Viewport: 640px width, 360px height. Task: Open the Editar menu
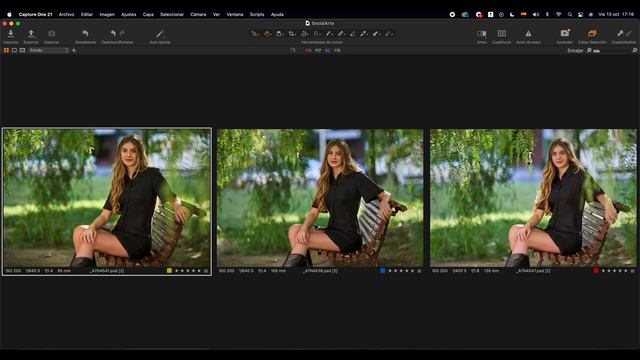click(87, 14)
